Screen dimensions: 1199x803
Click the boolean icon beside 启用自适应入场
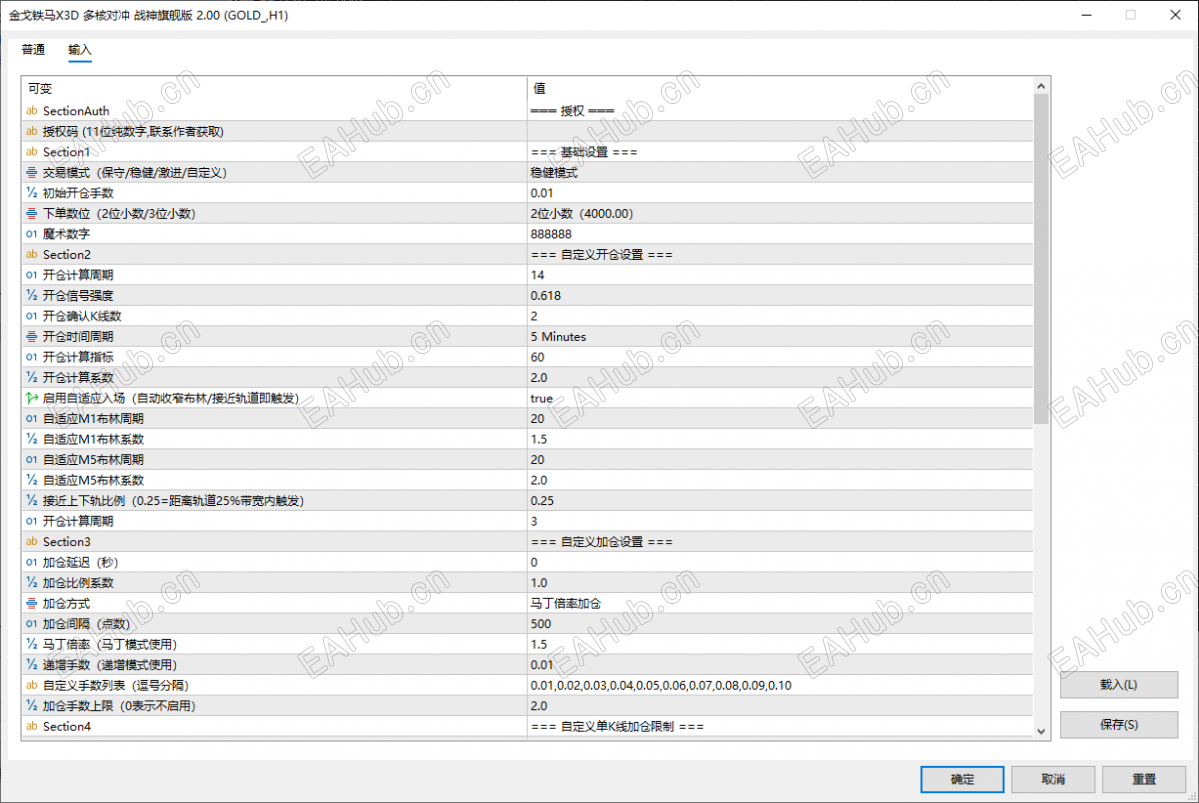tap(31, 398)
